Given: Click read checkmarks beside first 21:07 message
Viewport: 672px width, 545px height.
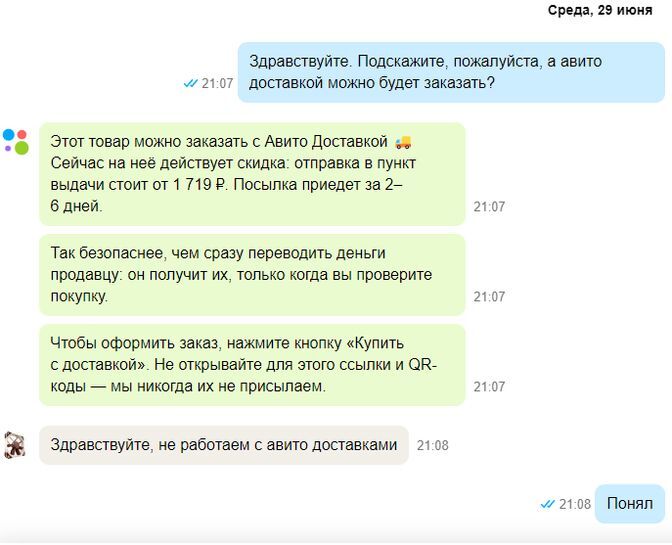Looking at the screenshot, I should tap(190, 83).
